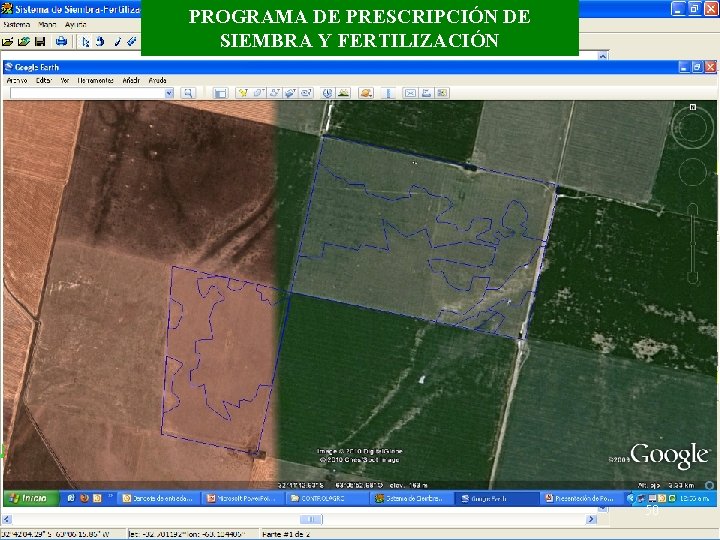Click the right scroll arrow at bottom
The height and width of the screenshot is (540, 720).
pos(591,519)
